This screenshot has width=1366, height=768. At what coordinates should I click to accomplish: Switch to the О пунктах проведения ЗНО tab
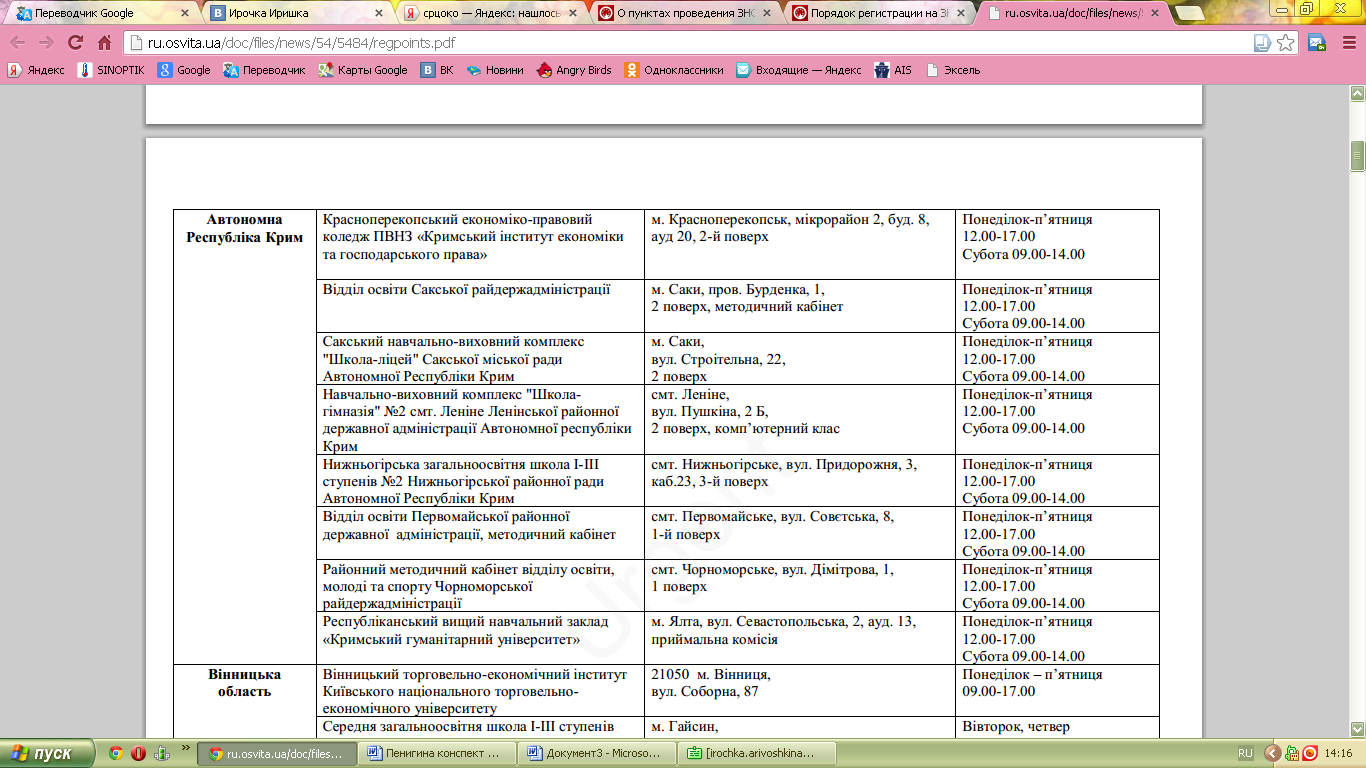[680, 14]
